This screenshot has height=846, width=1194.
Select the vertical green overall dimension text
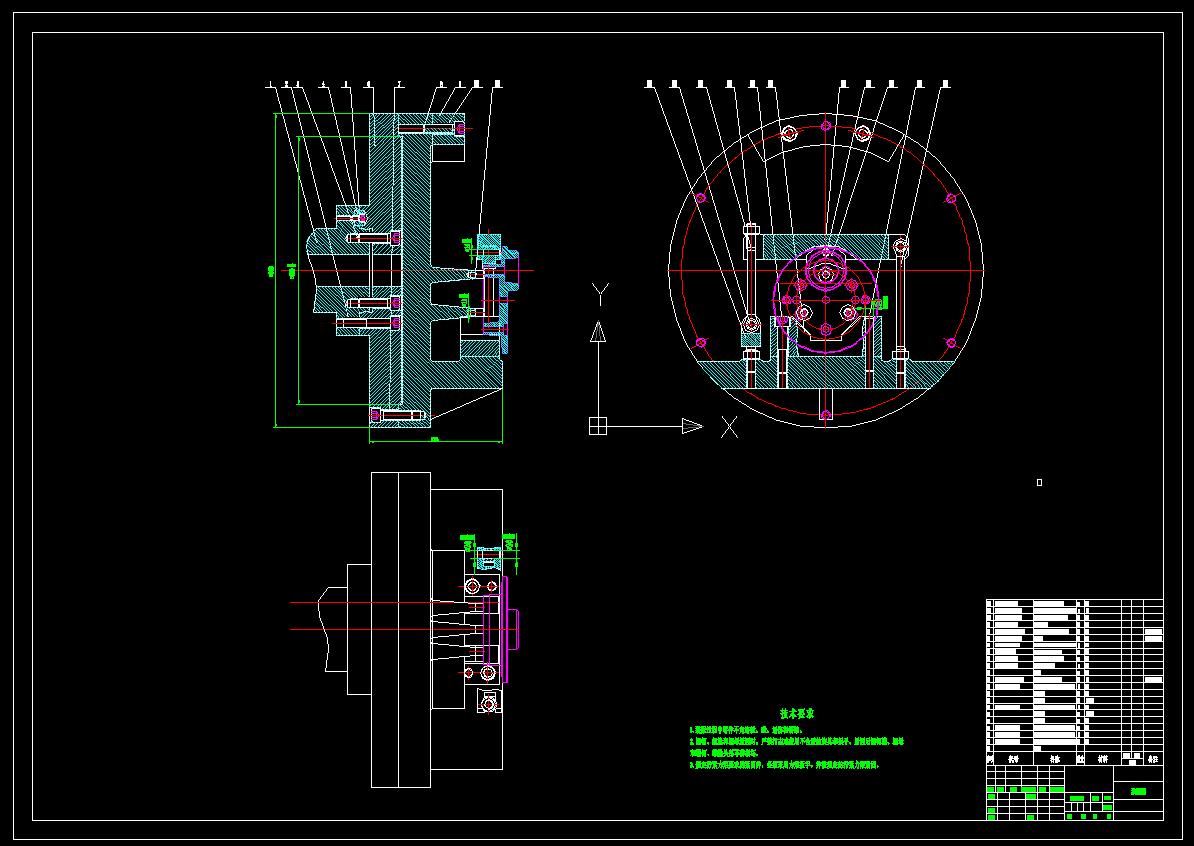coord(271,271)
